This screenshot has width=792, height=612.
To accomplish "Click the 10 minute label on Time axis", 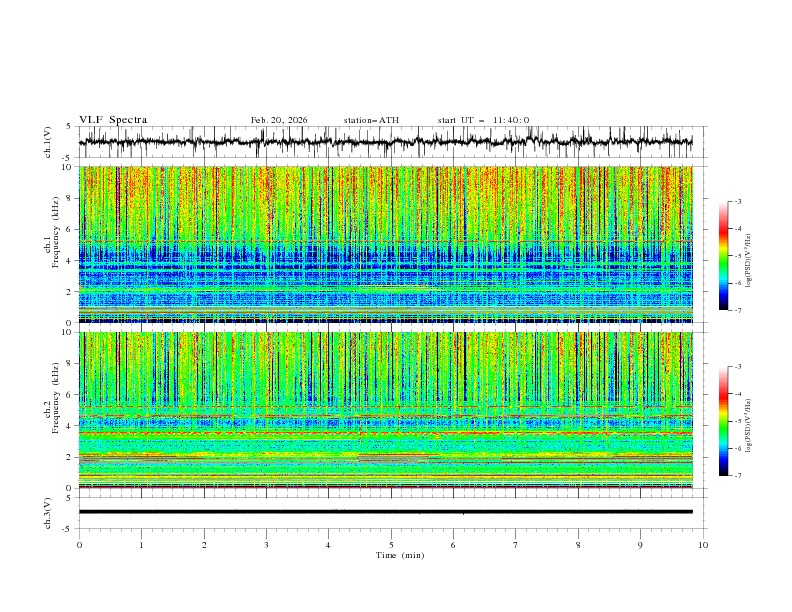I will click(x=703, y=545).
